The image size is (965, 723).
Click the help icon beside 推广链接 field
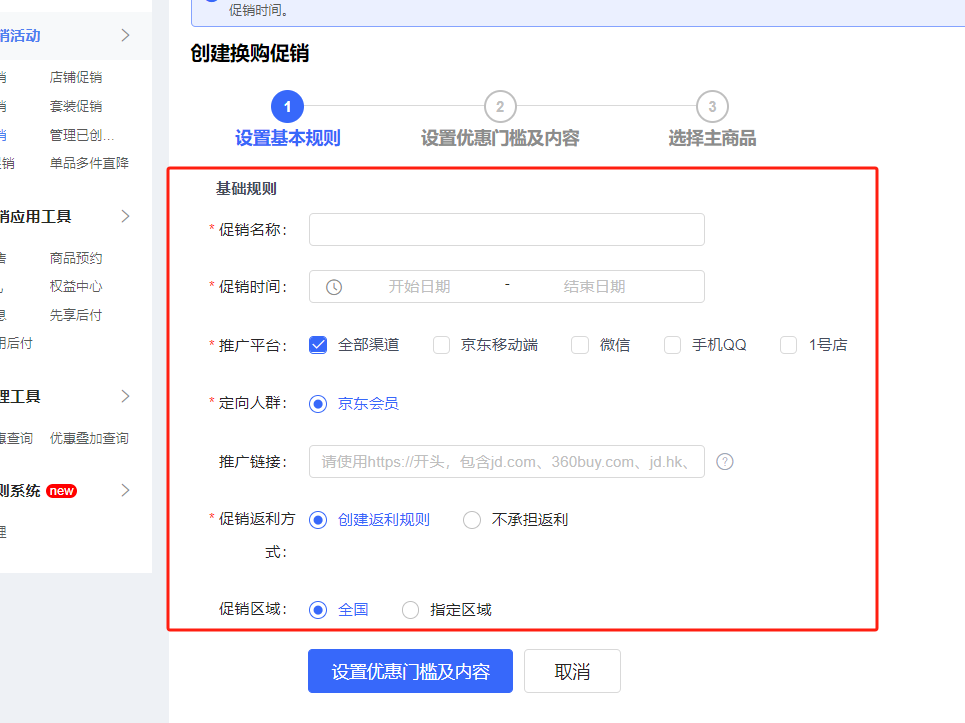click(726, 462)
